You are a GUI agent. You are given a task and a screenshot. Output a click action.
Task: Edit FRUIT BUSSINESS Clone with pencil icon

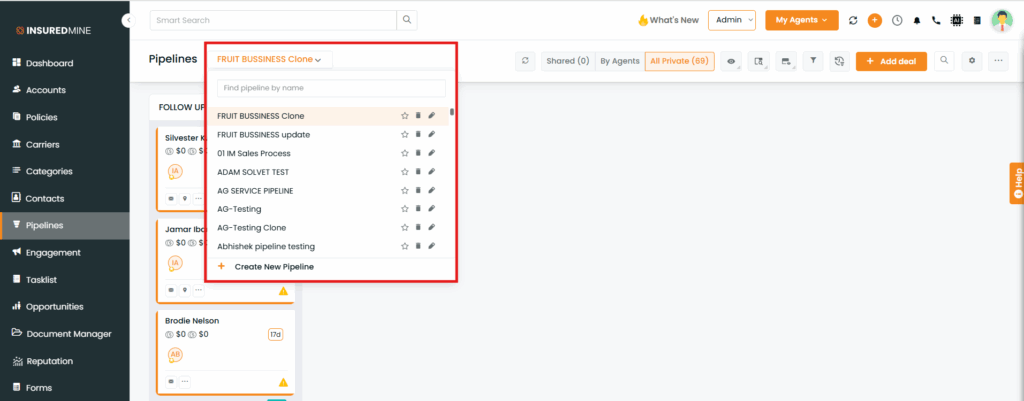(431, 116)
